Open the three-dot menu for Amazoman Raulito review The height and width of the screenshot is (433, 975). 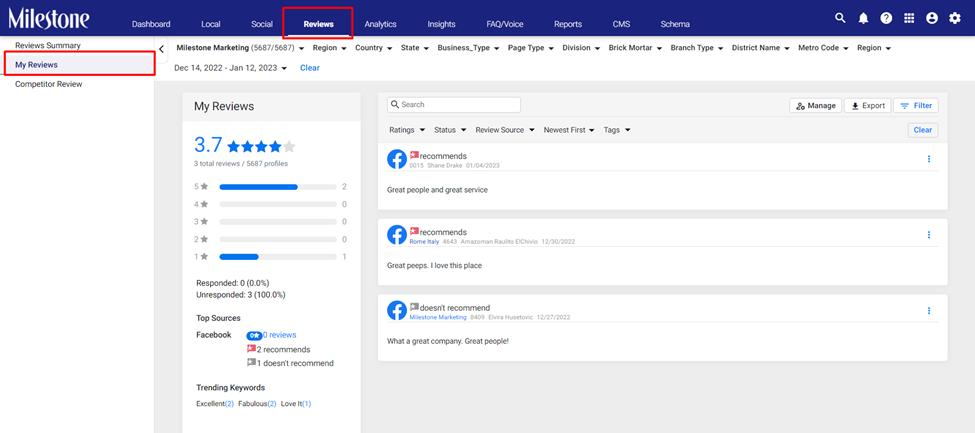(x=929, y=235)
